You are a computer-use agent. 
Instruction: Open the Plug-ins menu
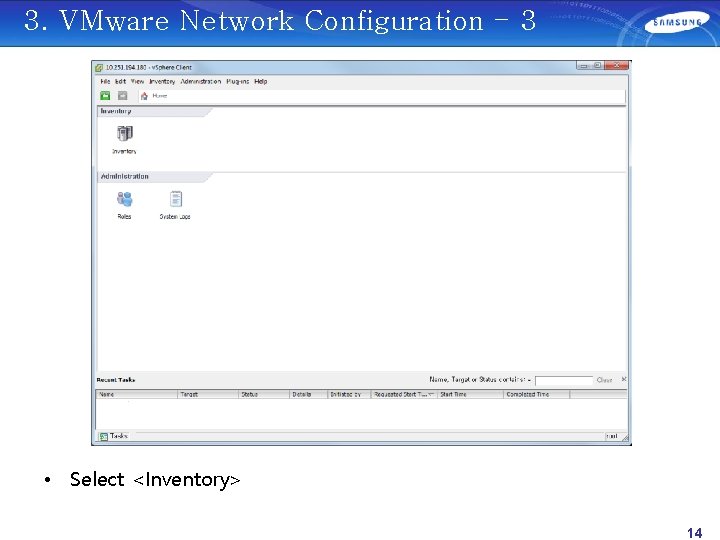coord(237,81)
